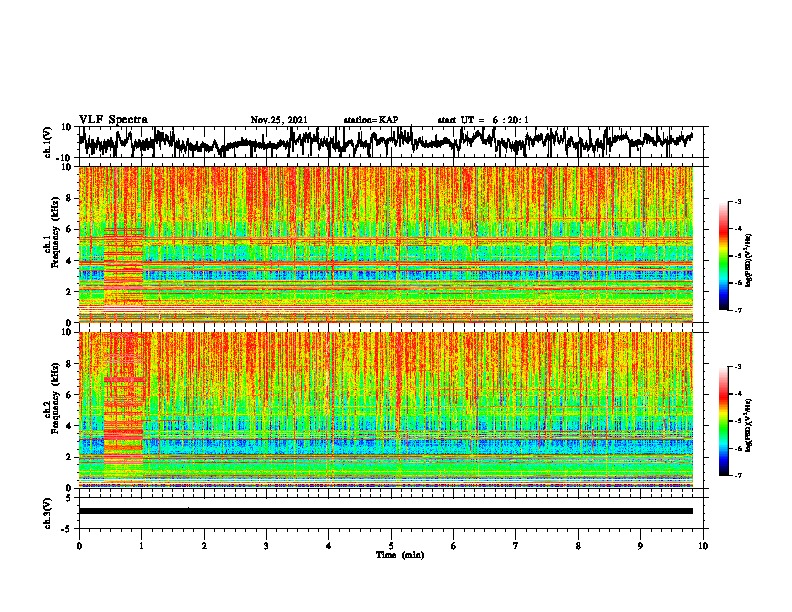Viewport: 792px width, 612px height.
Task: Click the "8" kHz tick on ch.1 frequency axis
Action: click(69, 198)
